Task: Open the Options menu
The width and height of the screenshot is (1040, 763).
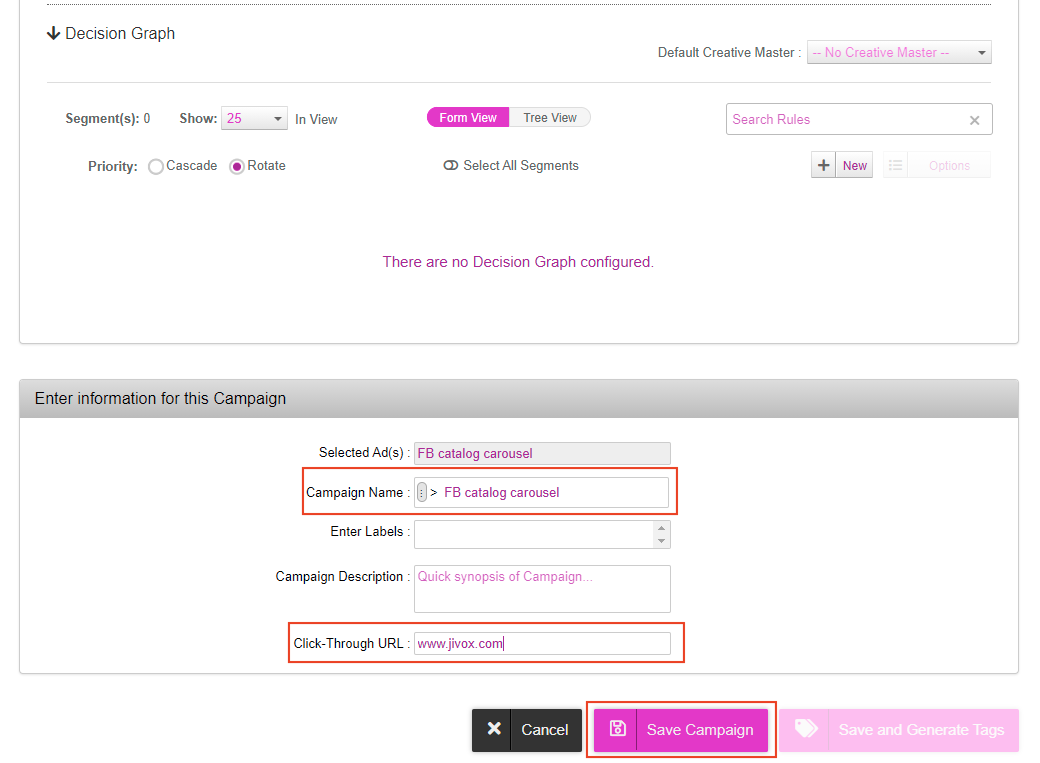Action: click(949, 165)
